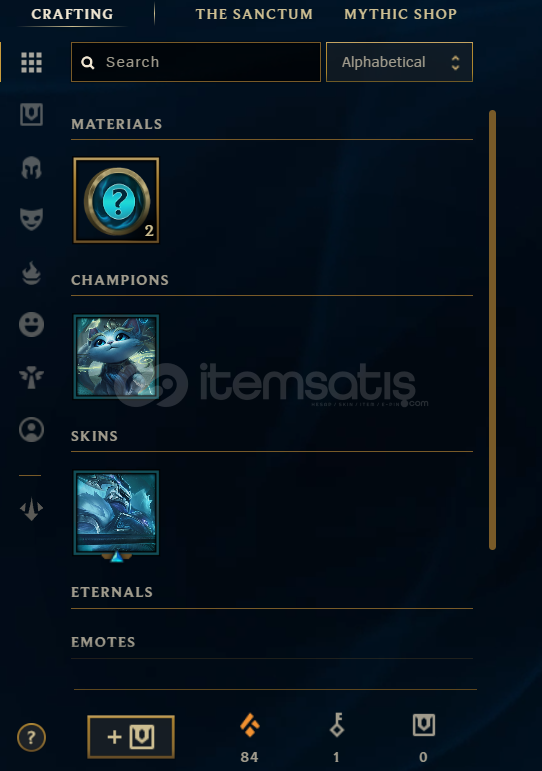The height and width of the screenshot is (771, 542).
Task: Select the ward skins flame icon
Action: pos(31,273)
